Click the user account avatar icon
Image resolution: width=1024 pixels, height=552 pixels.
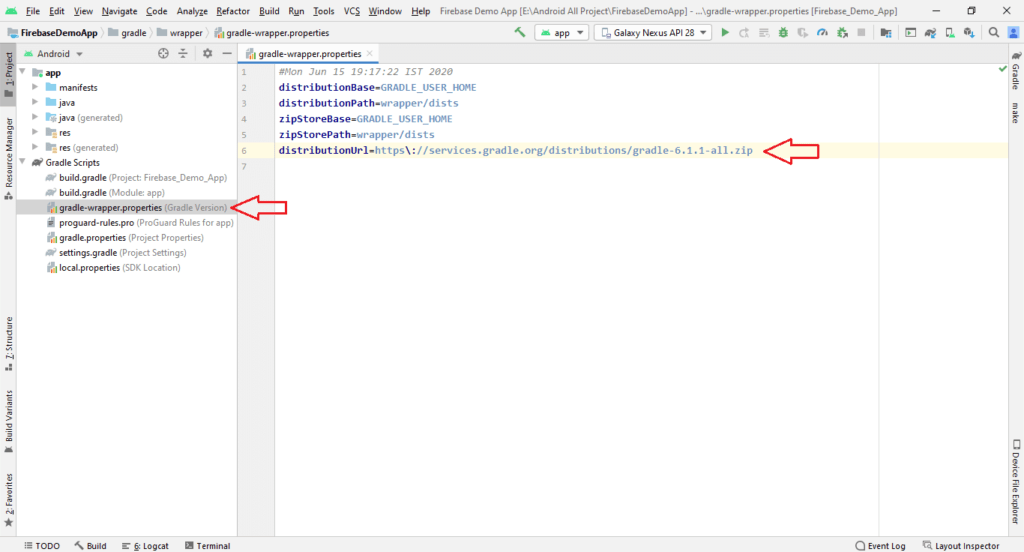pos(1014,32)
